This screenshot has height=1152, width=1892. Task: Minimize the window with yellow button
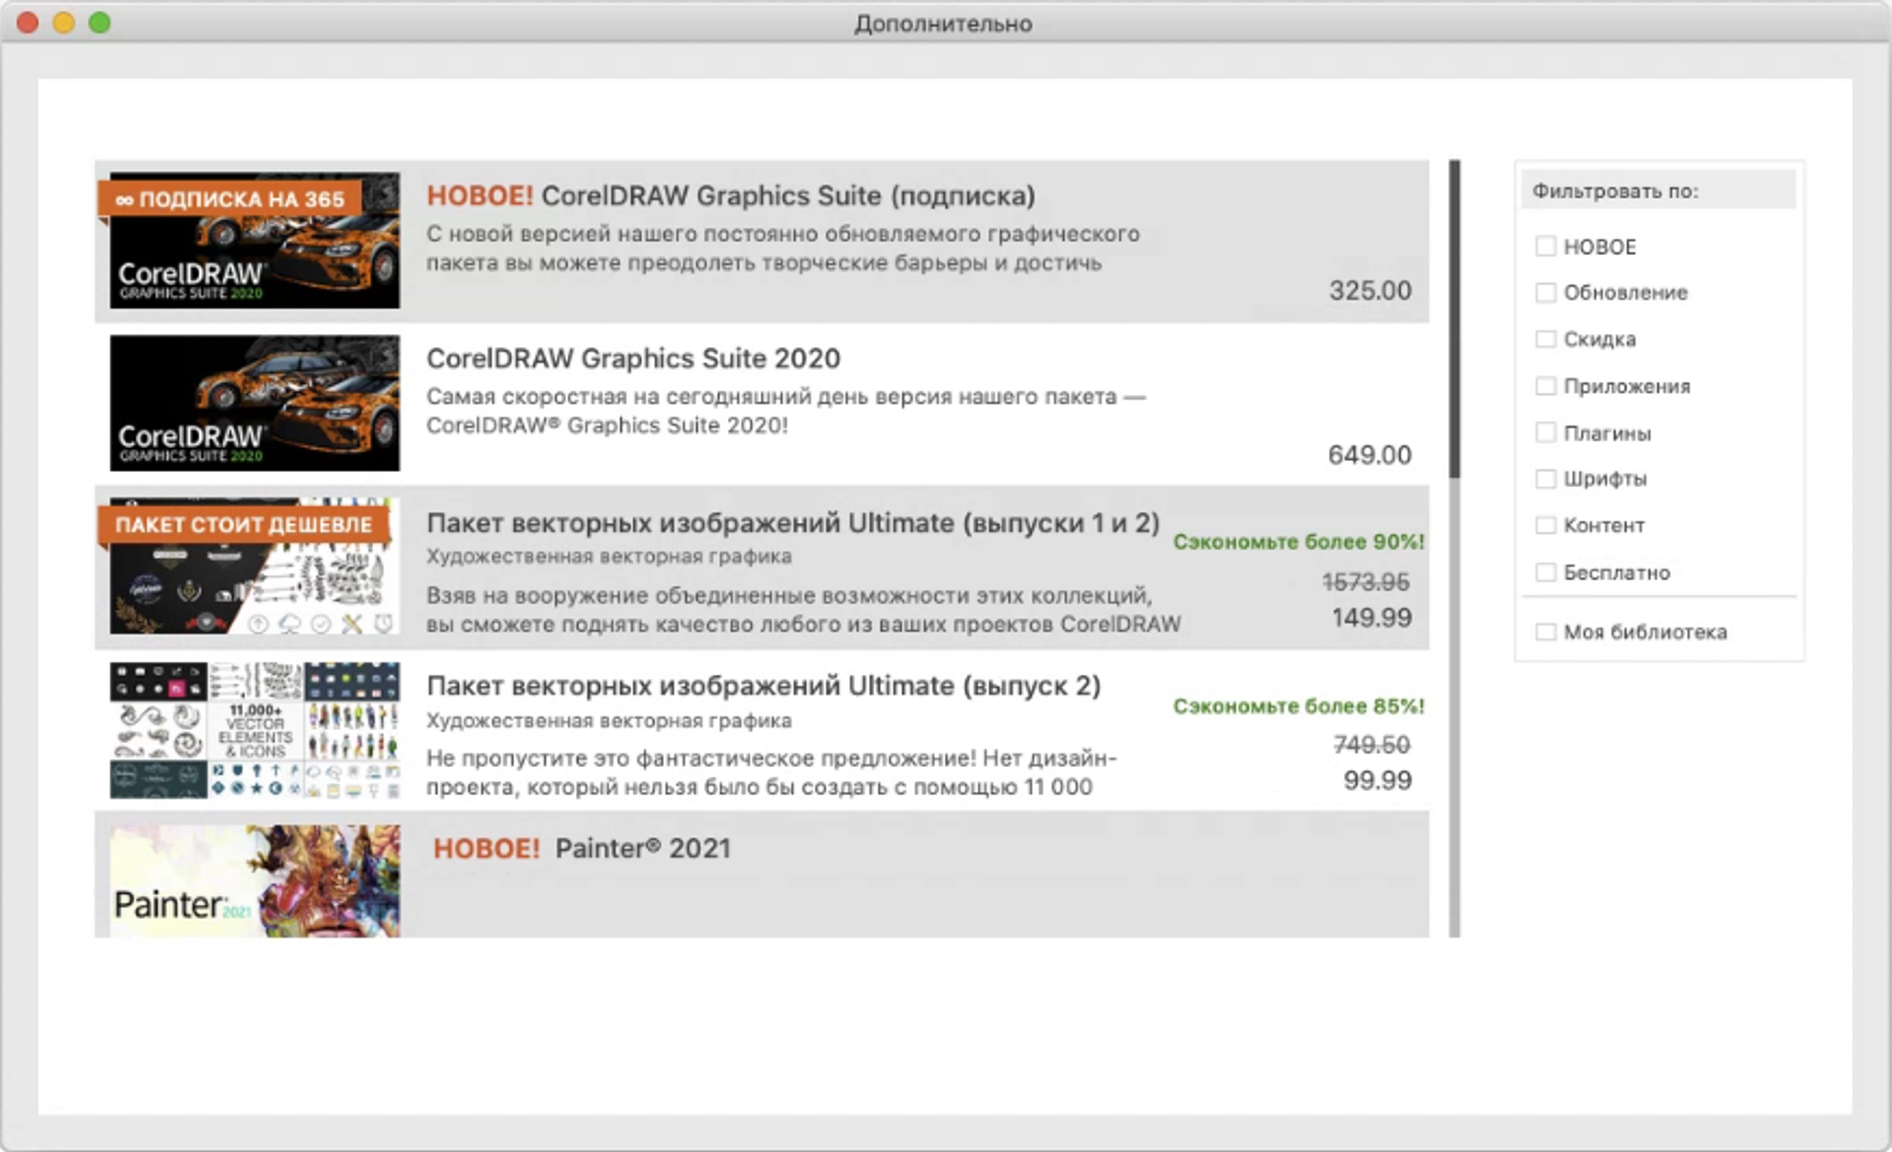[64, 23]
